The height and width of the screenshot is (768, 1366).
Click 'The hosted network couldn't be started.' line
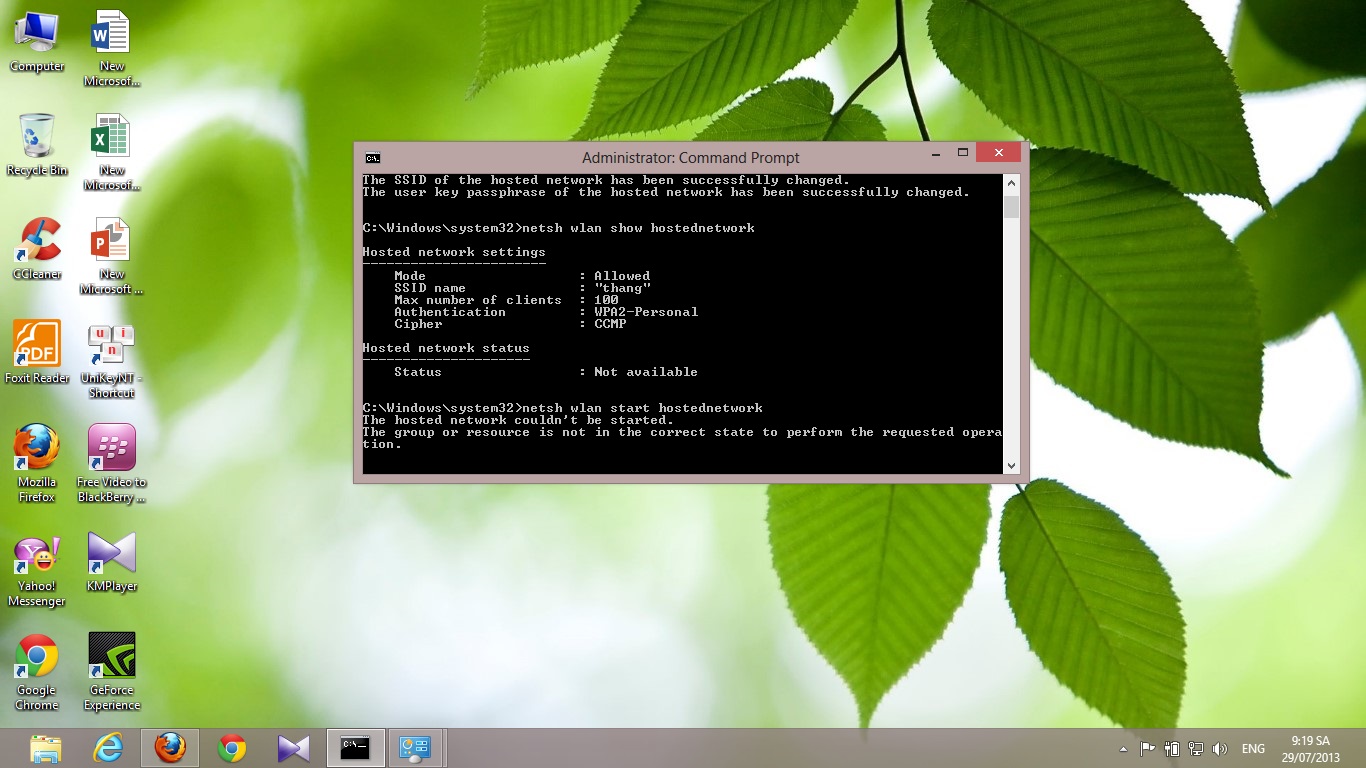518,420
